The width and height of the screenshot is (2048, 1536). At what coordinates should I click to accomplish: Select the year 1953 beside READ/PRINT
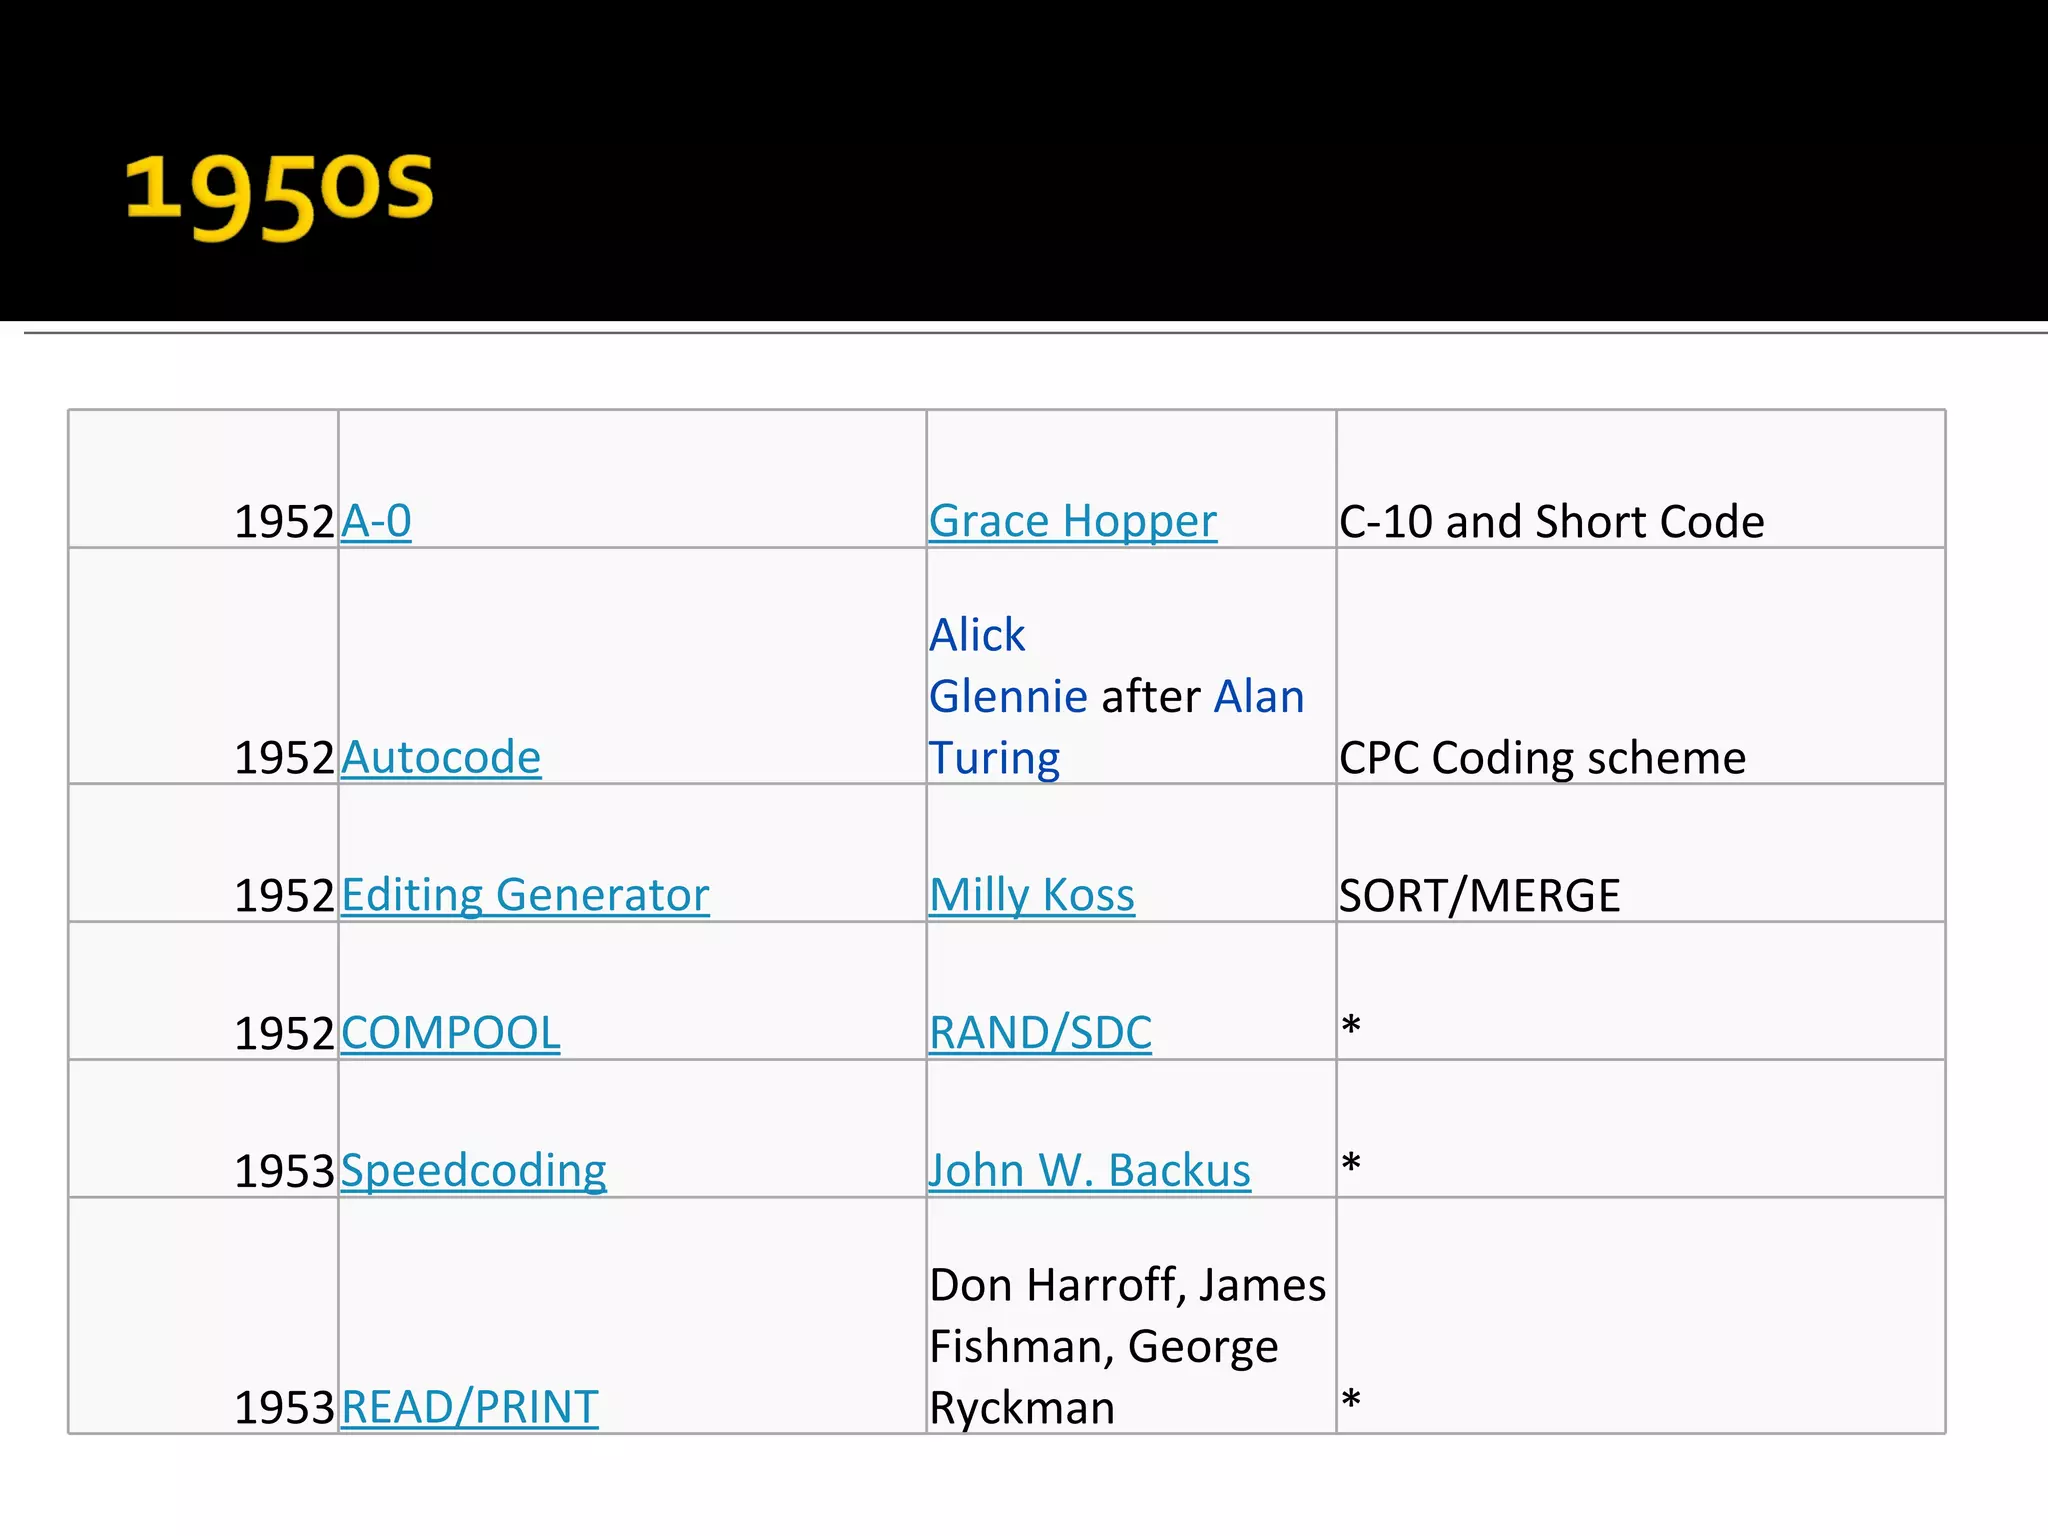[284, 1407]
